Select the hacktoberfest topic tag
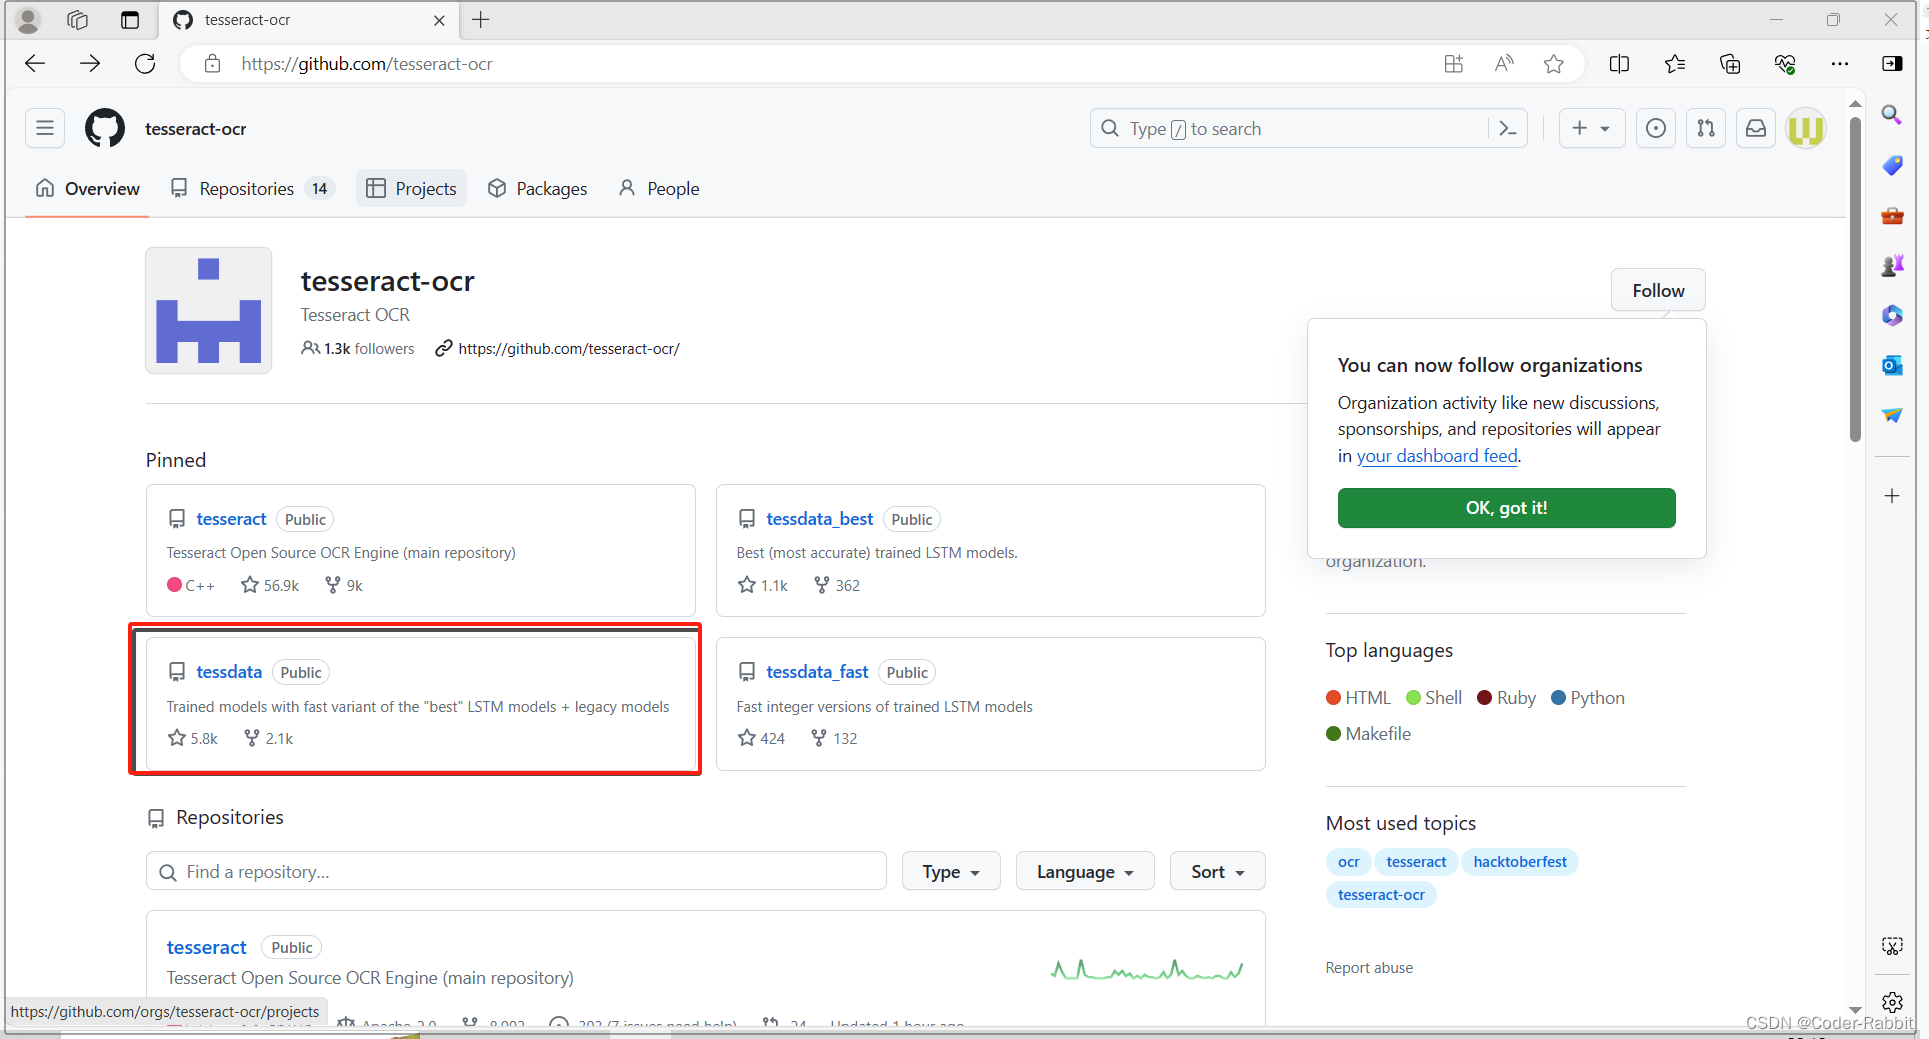 [1520, 862]
